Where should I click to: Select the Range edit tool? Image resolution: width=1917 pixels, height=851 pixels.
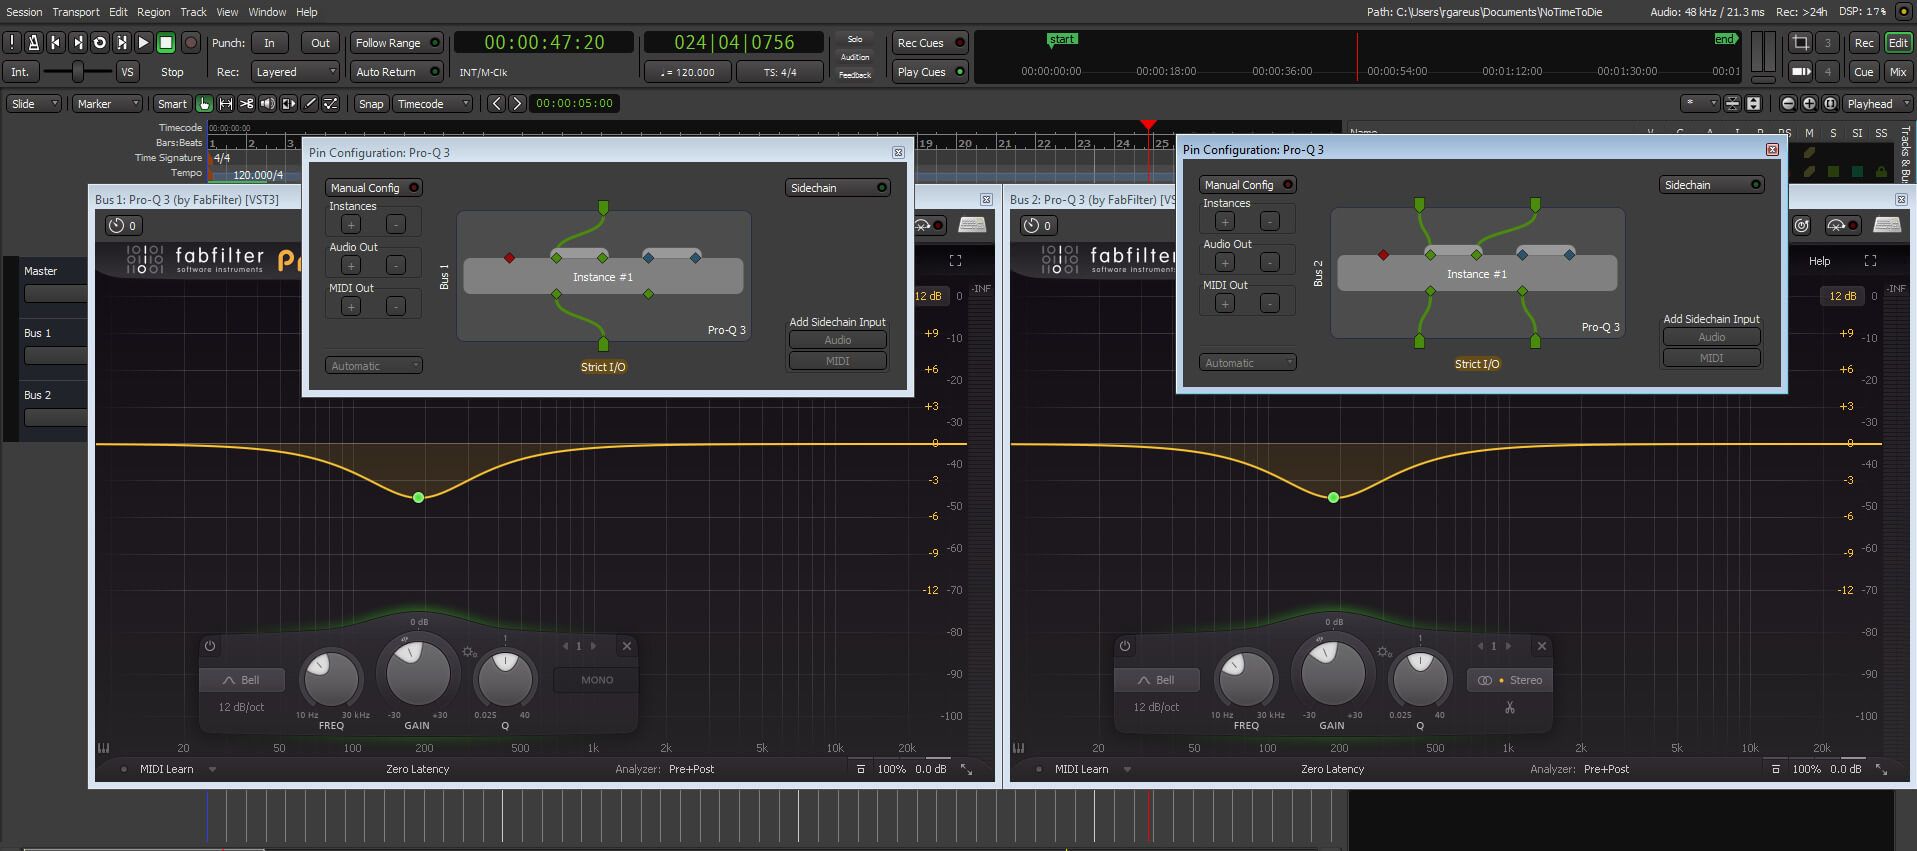(226, 104)
